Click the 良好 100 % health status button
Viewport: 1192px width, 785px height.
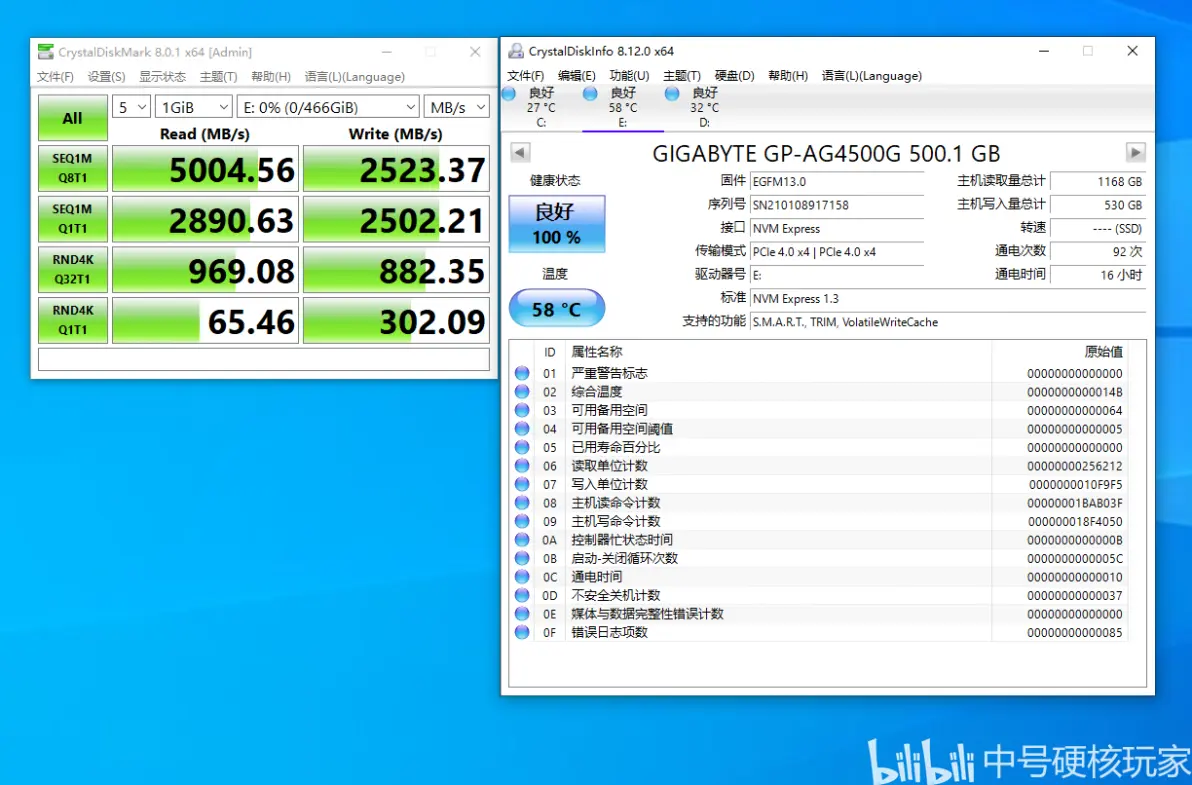coord(557,223)
